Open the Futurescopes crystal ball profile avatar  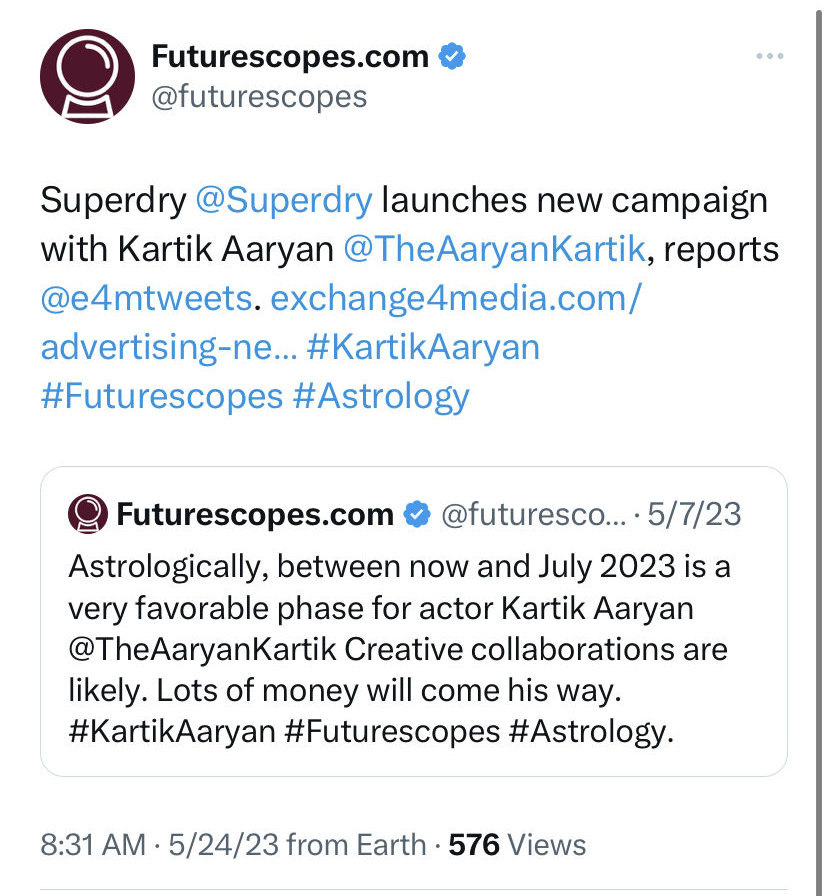click(87, 77)
